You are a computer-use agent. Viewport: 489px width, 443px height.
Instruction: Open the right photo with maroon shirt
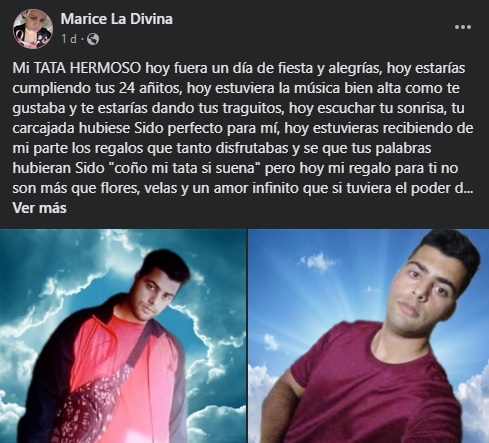[369, 336]
